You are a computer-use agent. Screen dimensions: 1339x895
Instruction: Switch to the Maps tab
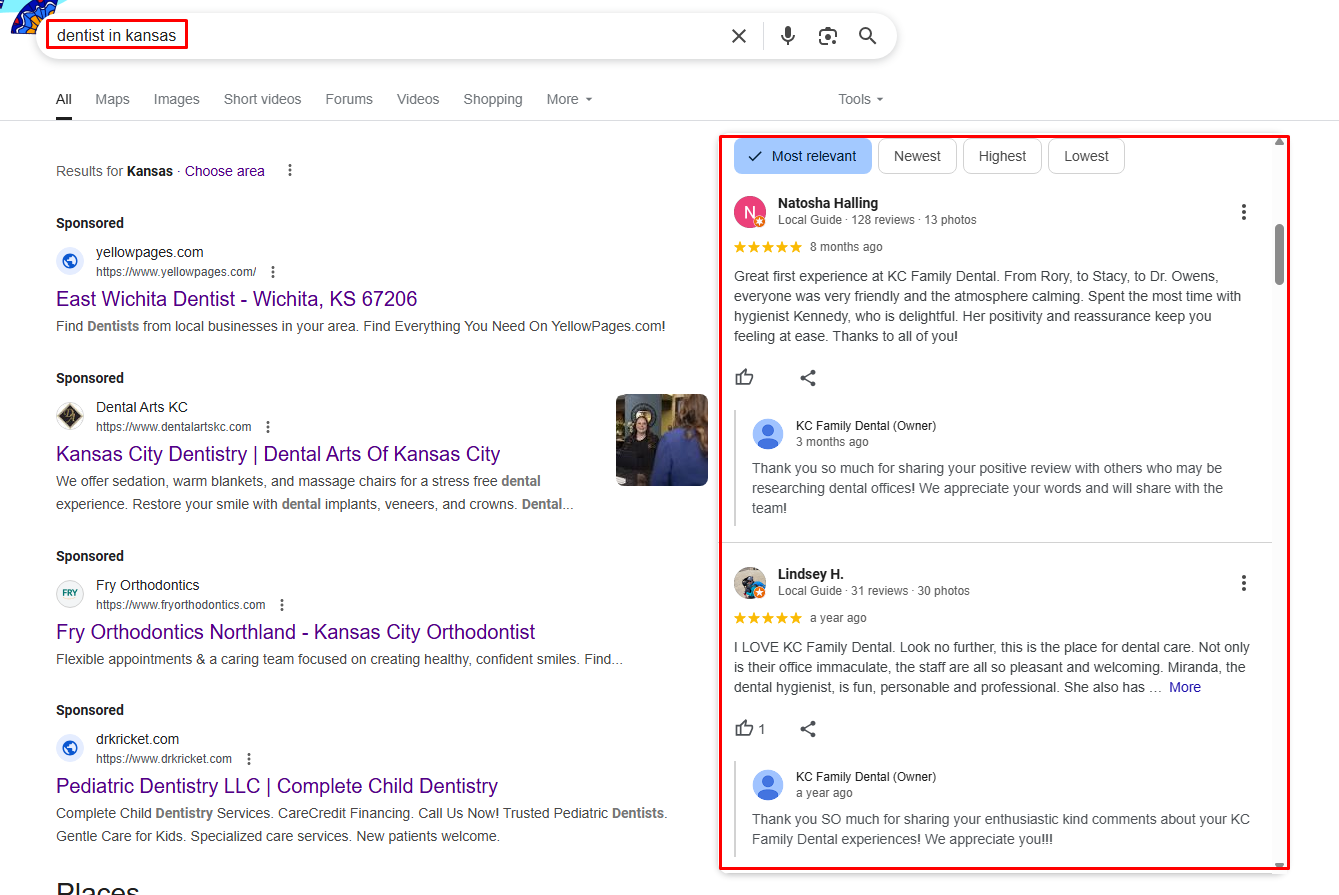(x=112, y=99)
